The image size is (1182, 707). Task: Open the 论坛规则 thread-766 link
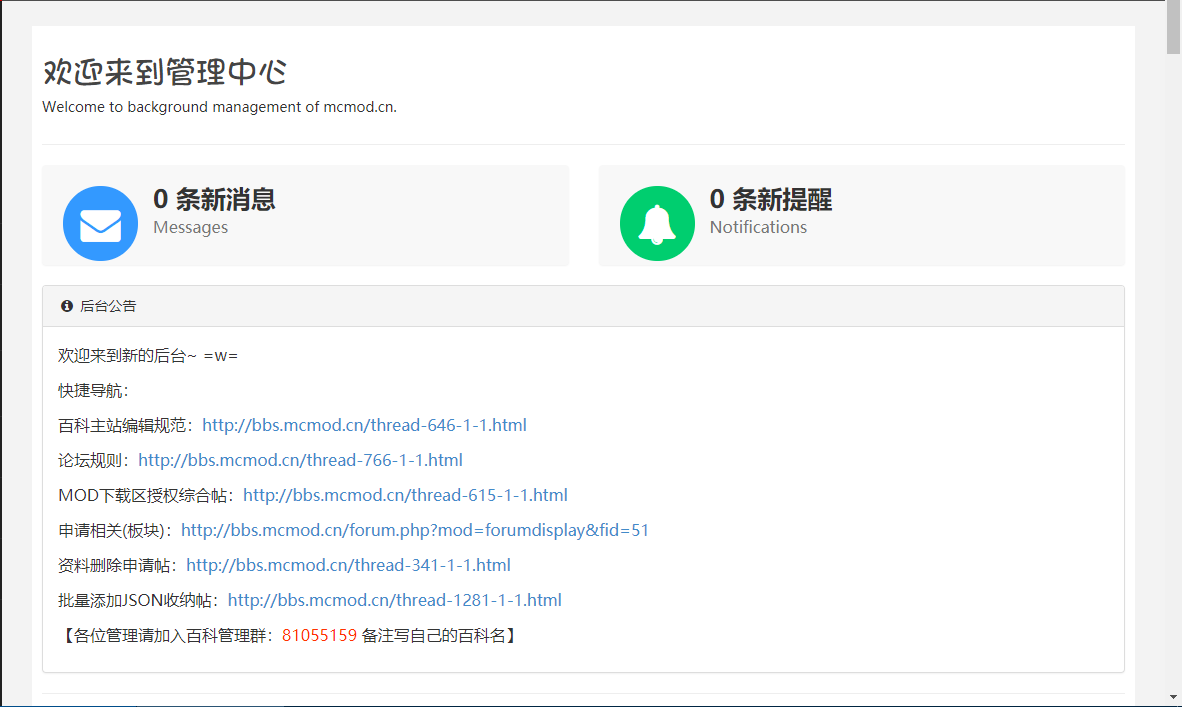click(300, 460)
